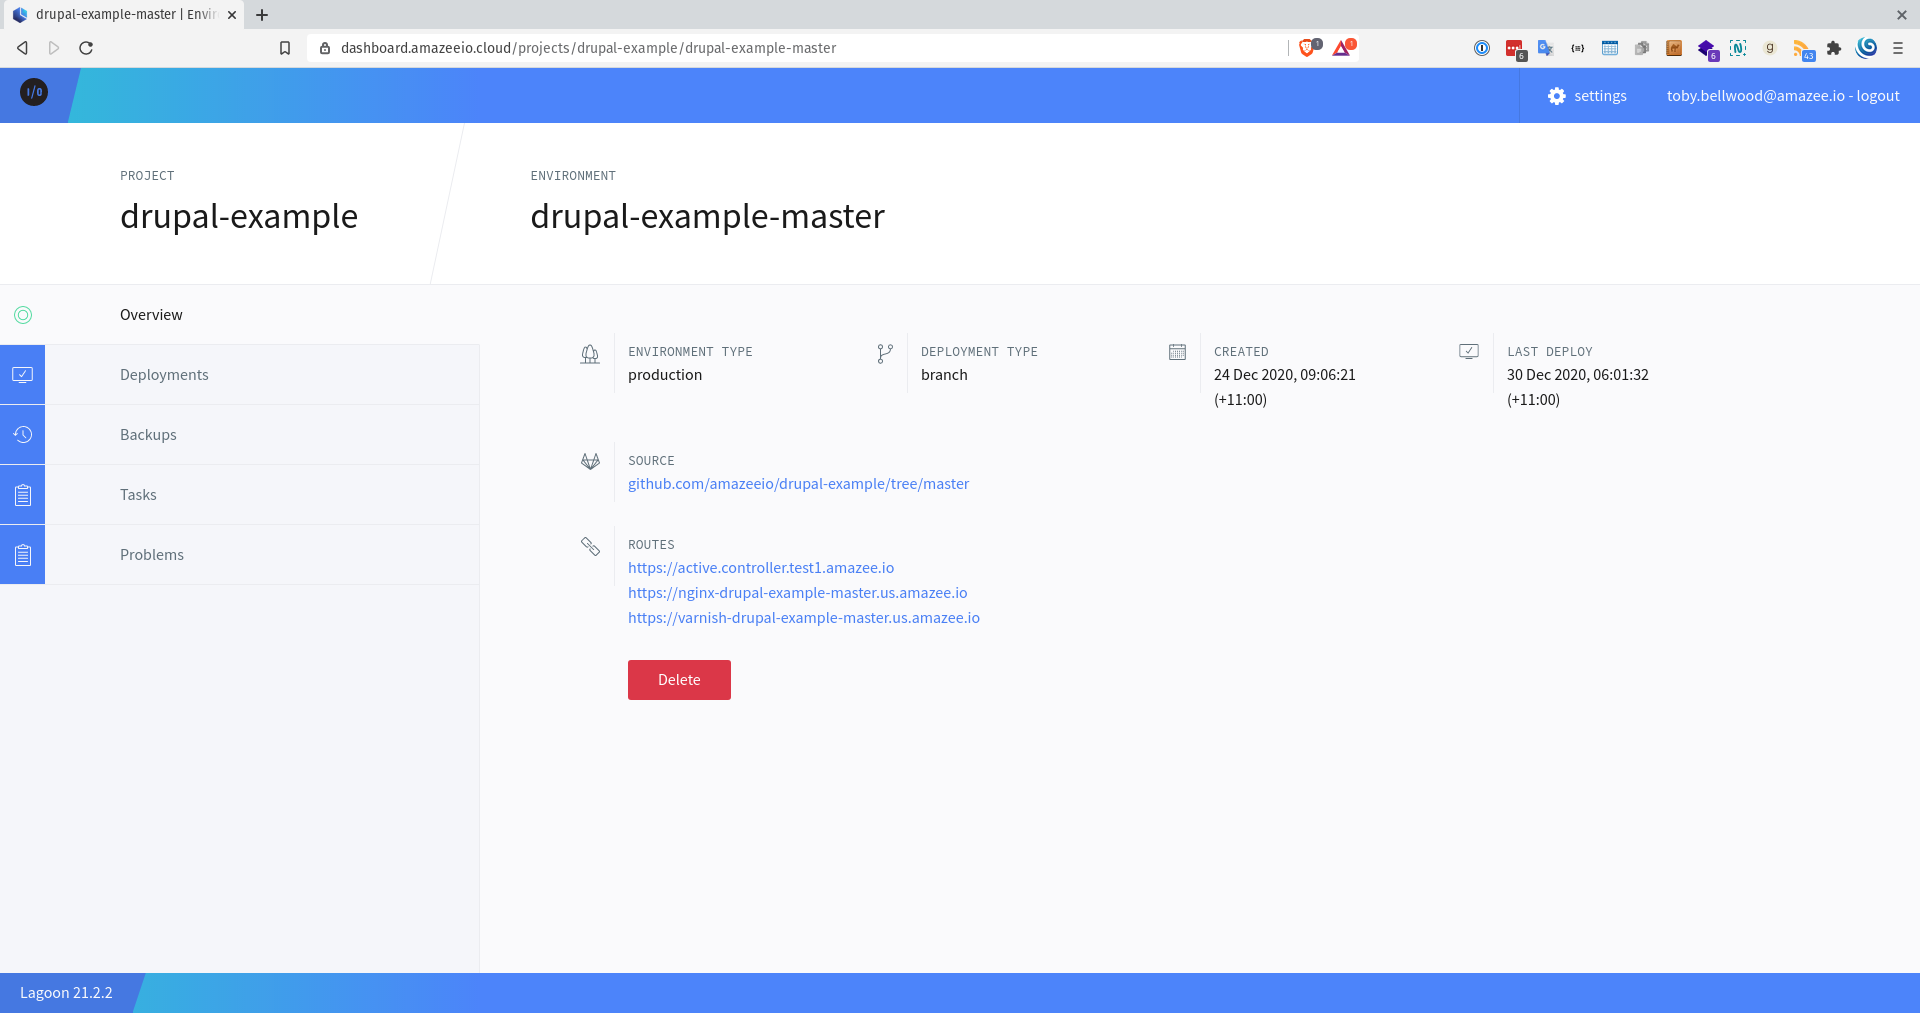Click the address bar URL field
The height and width of the screenshot is (1013, 1920).
point(798,48)
